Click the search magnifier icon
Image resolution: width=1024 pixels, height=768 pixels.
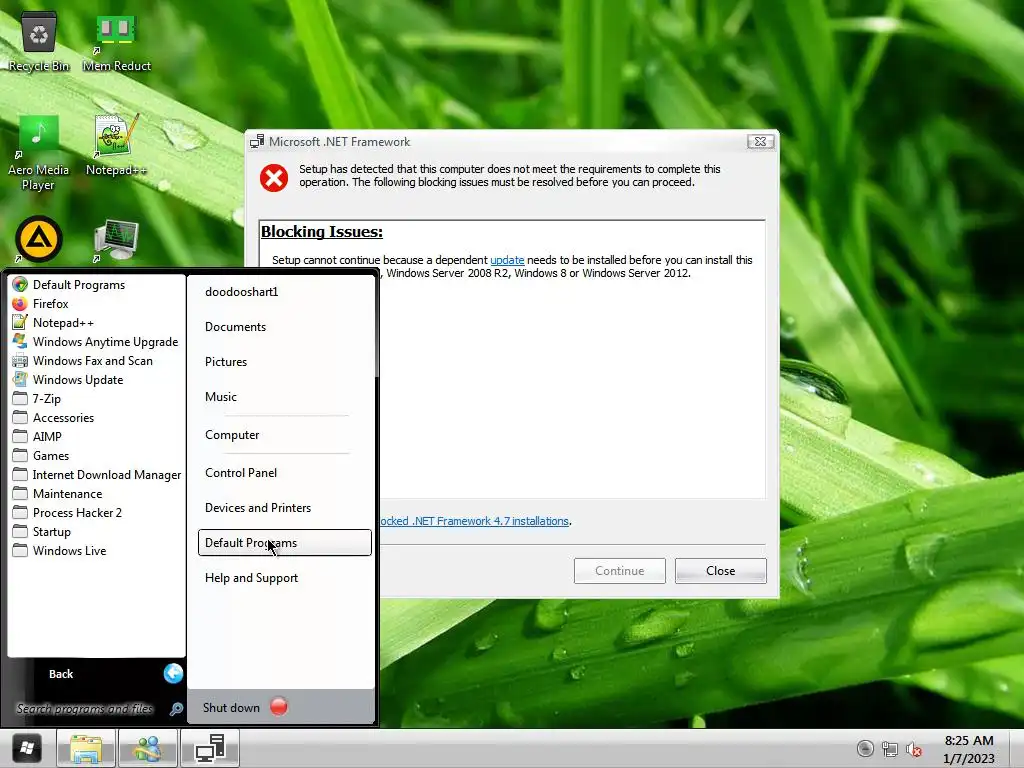tap(176, 709)
